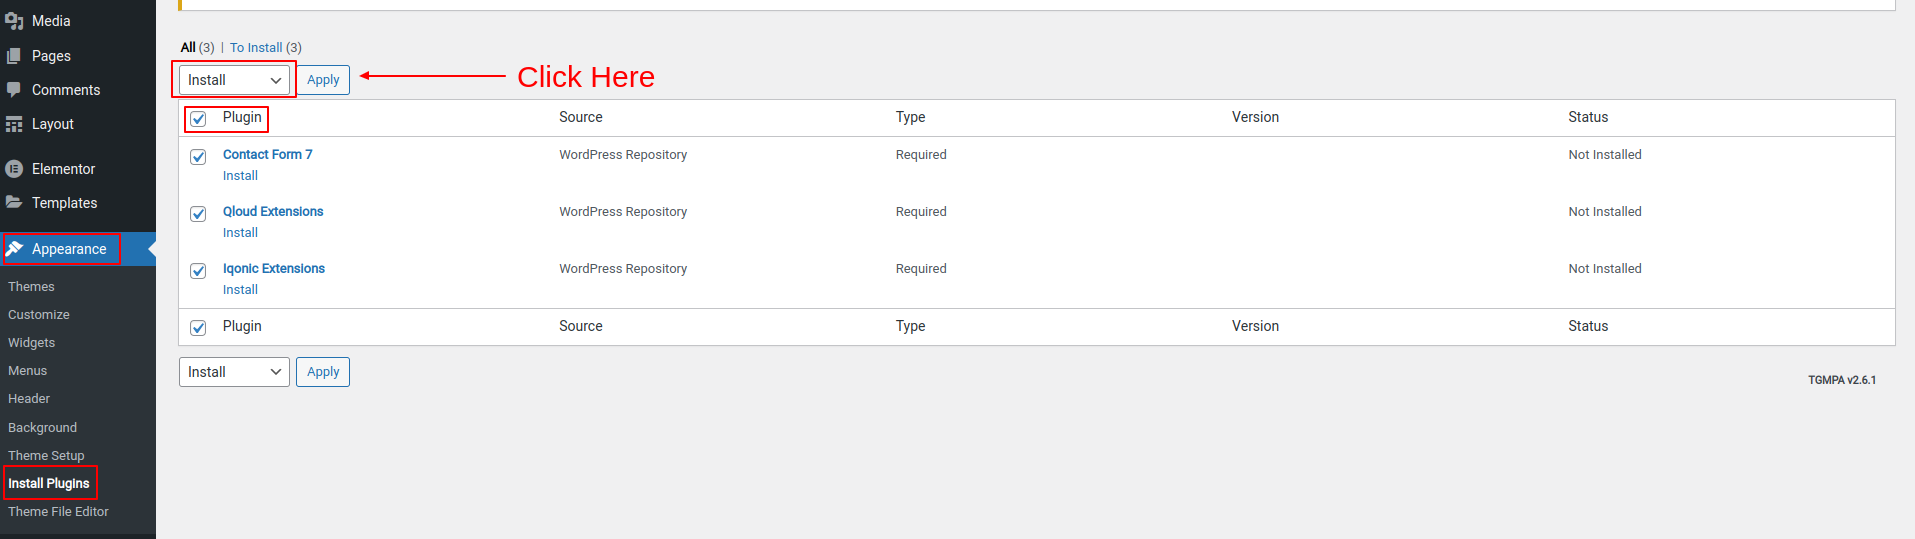Toggle the Iqonic Extensions checkbox
This screenshot has height=539, width=1915.
pos(198,271)
